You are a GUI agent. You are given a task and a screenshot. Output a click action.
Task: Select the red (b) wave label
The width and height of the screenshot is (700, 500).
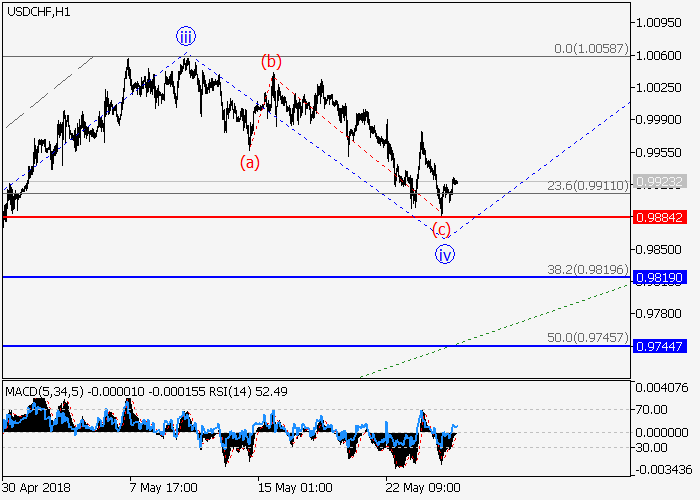click(271, 62)
